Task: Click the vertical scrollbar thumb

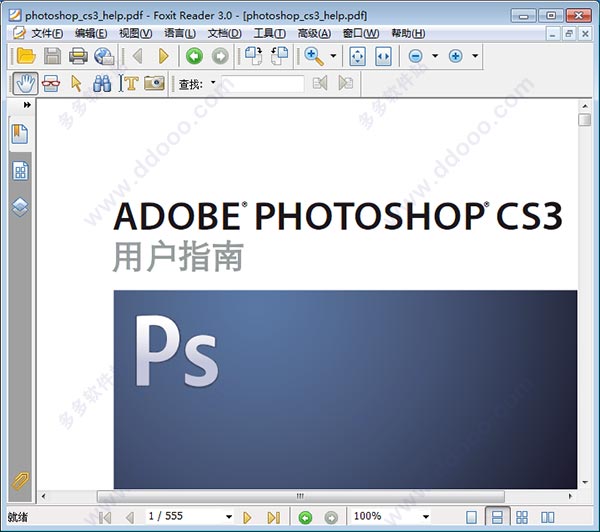Action: point(584,119)
